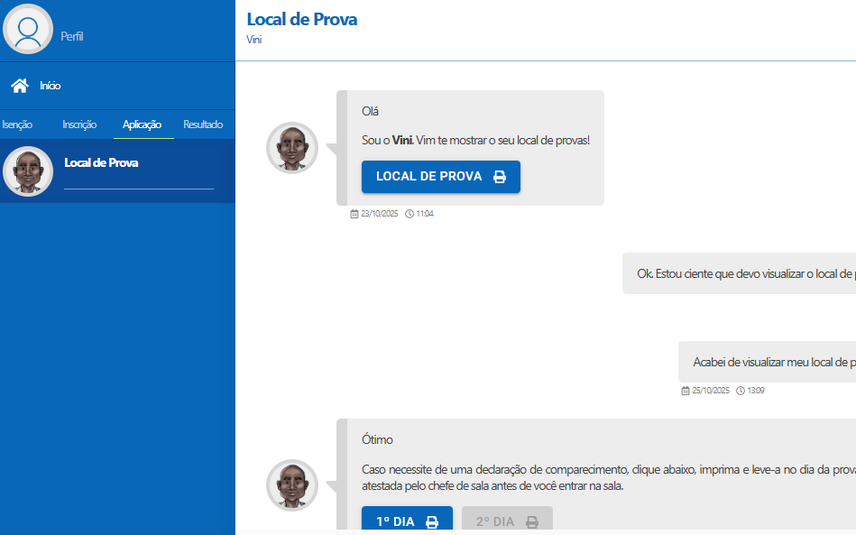Click the clock icon next to 11:04
856x535 pixels.
click(x=409, y=214)
